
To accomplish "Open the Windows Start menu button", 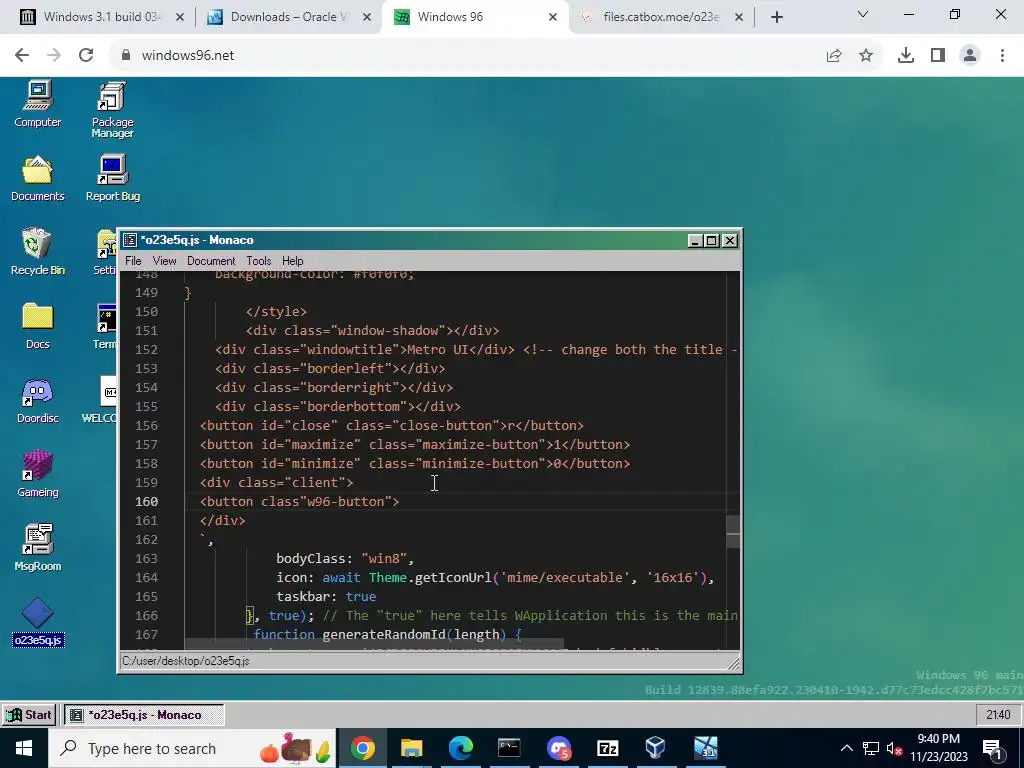I will click(x=24, y=748).
